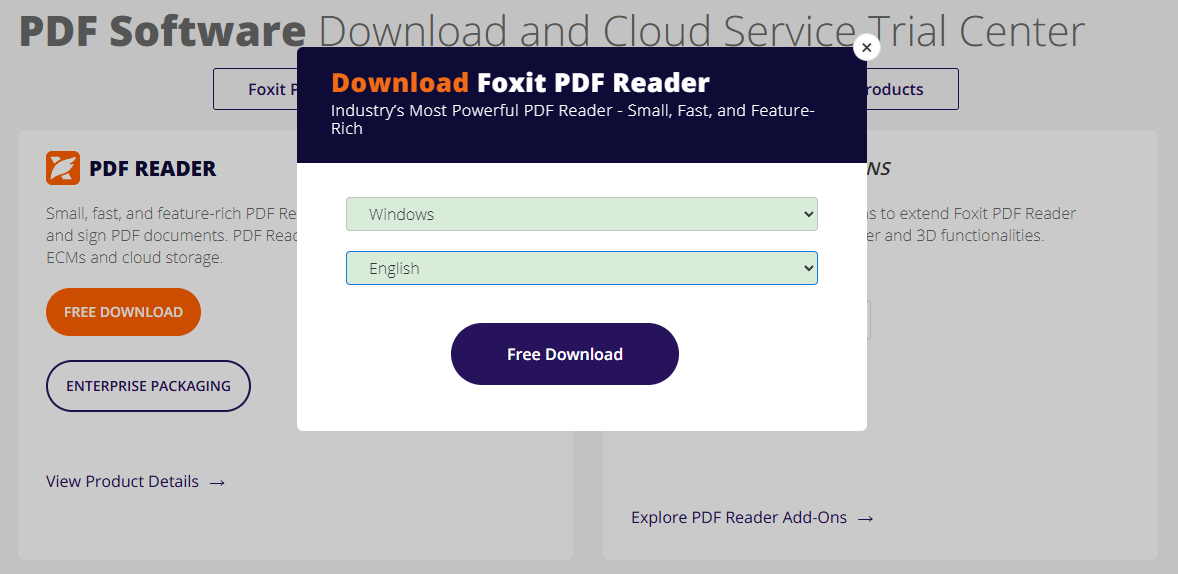Click the PDF Software Download page heading
The image size is (1178, 574).
click(x=551, y=32)
